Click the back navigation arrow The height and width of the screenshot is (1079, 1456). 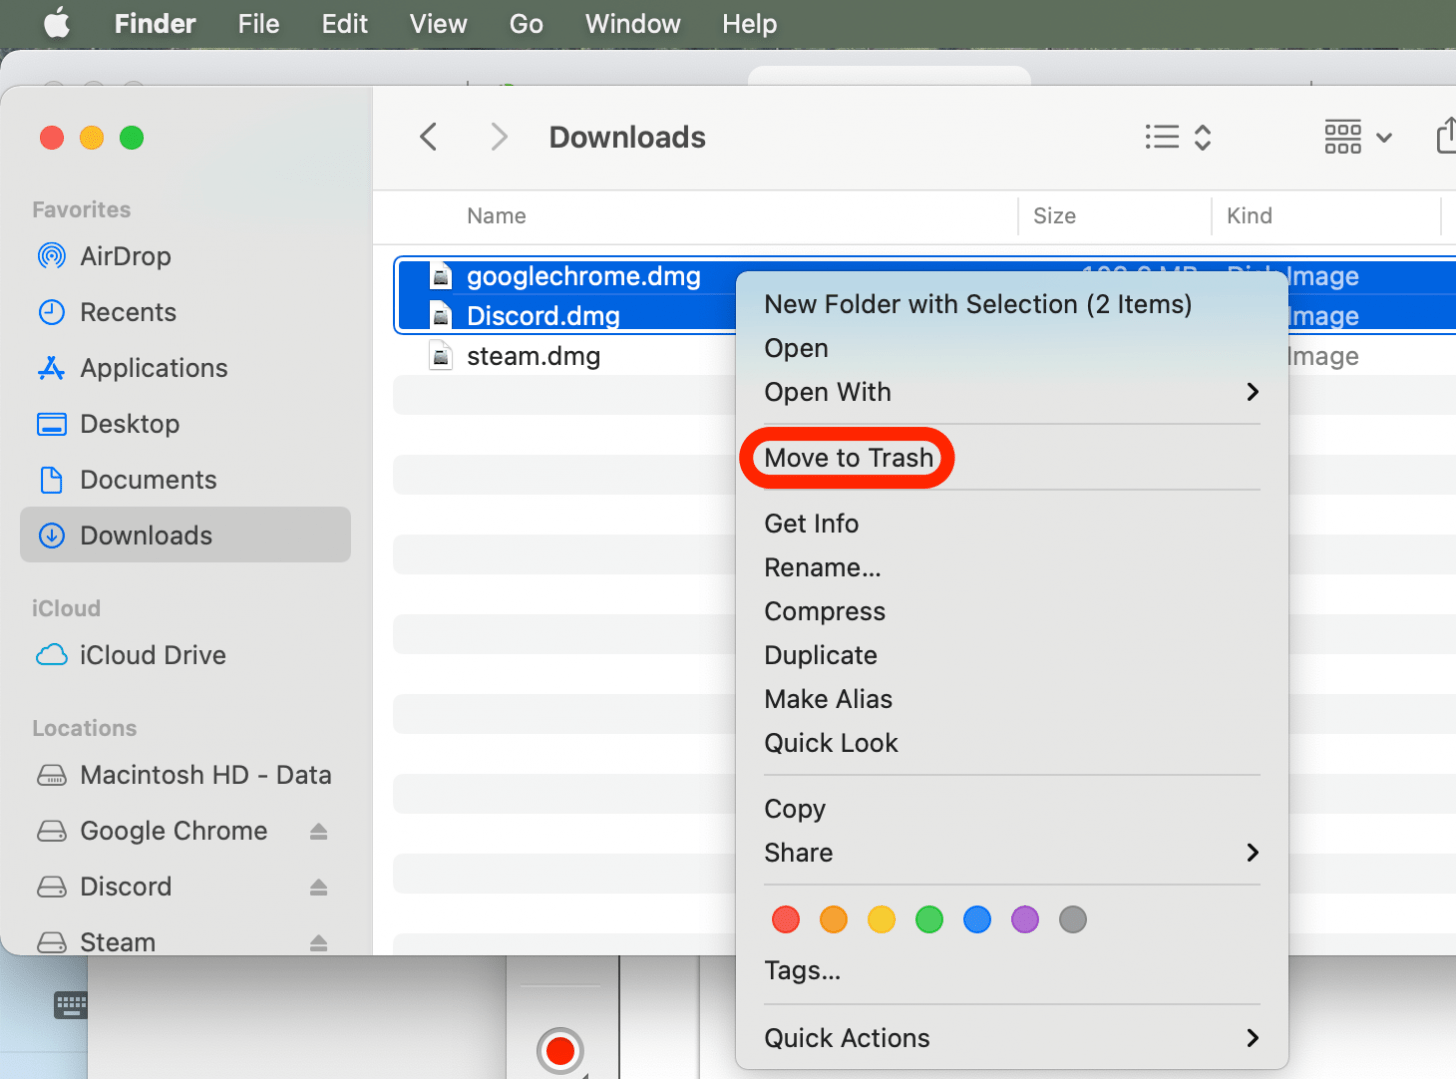pos(429,137)
